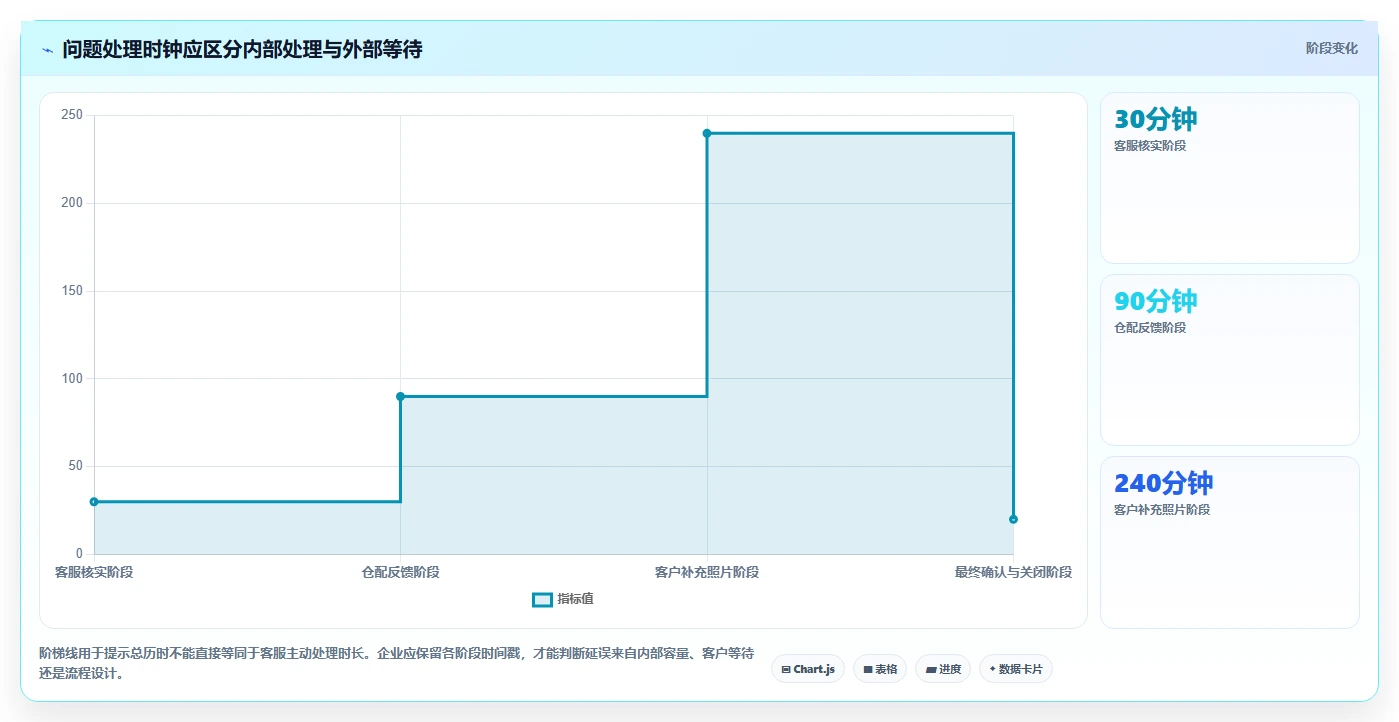
Task: Click the 阶段变化 label in header
Action: click(x=1331, y=48)
